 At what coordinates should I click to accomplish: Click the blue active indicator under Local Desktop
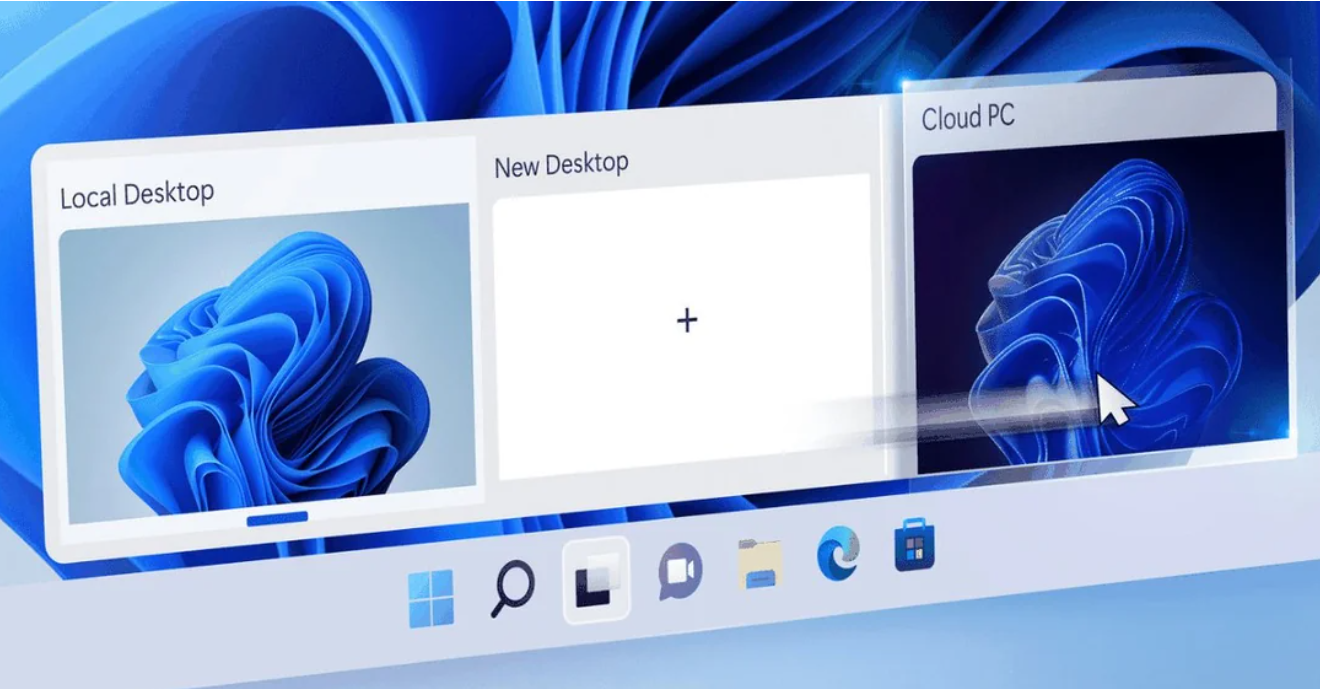click(x=277, y=517)
